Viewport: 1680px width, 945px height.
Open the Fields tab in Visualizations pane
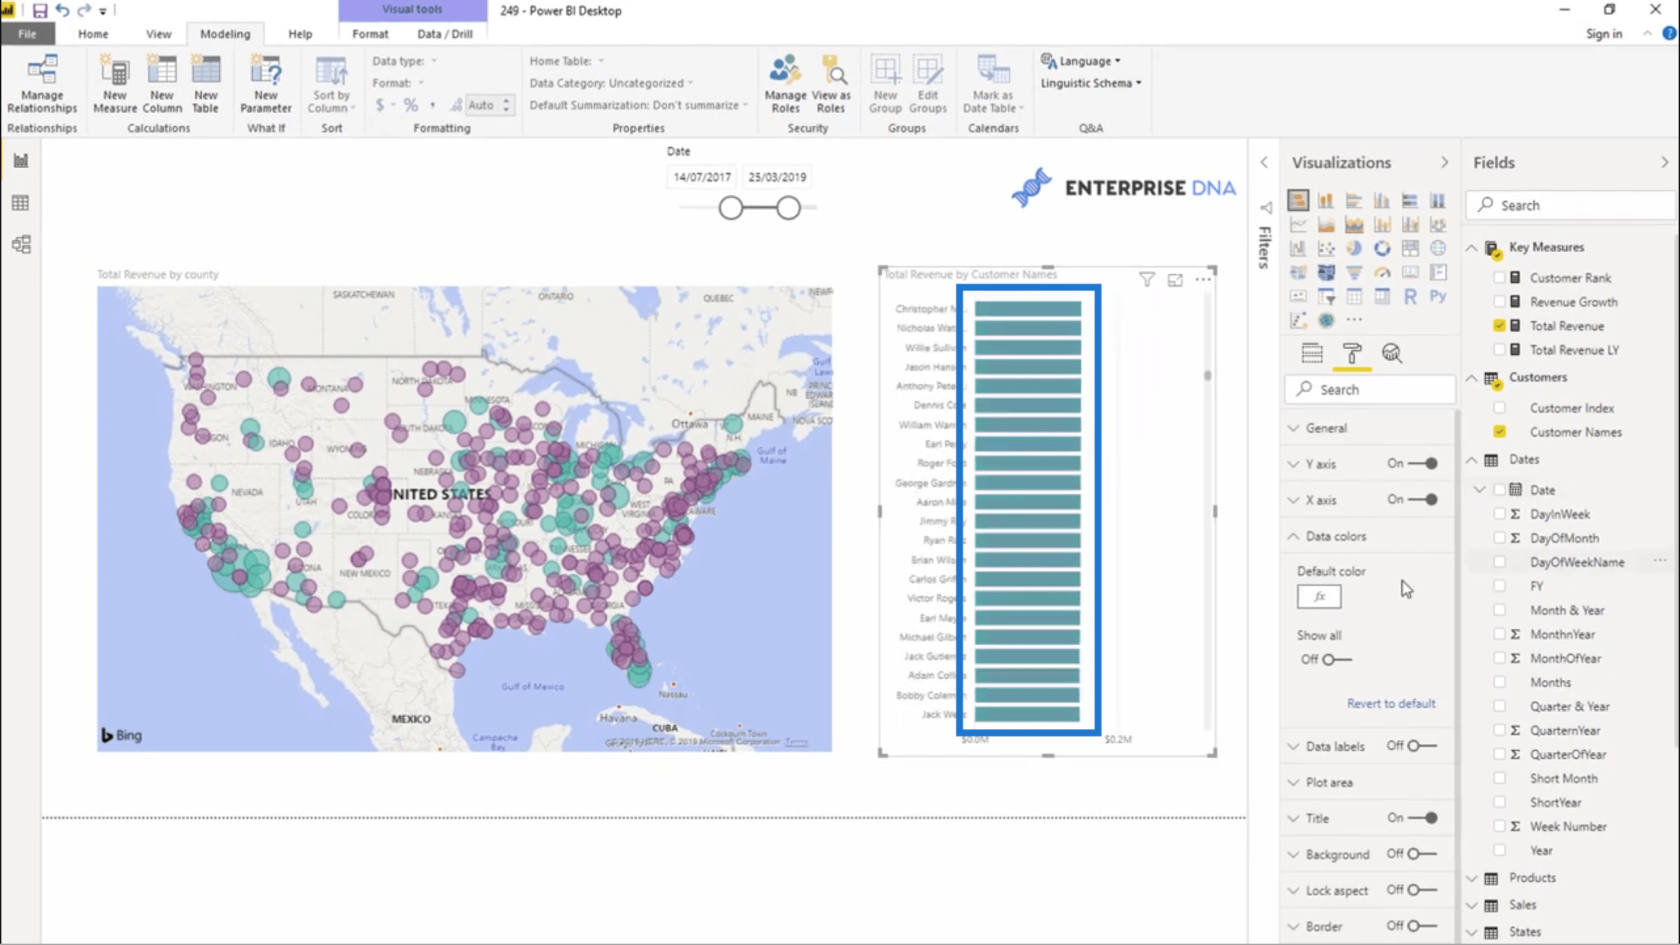(1312, 353)
